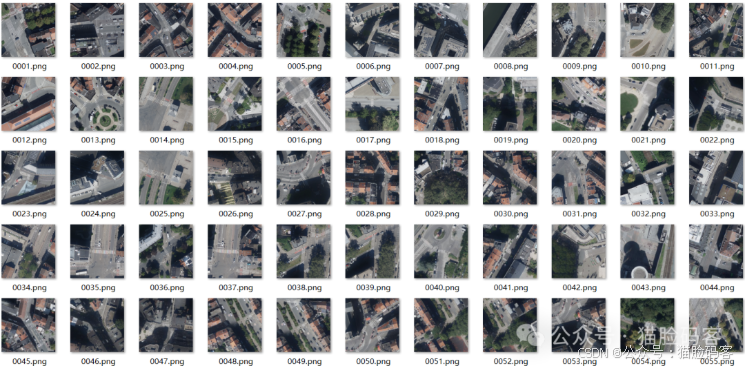
Task: Click the file name 0041.png
Action: (x=510, y=288)
